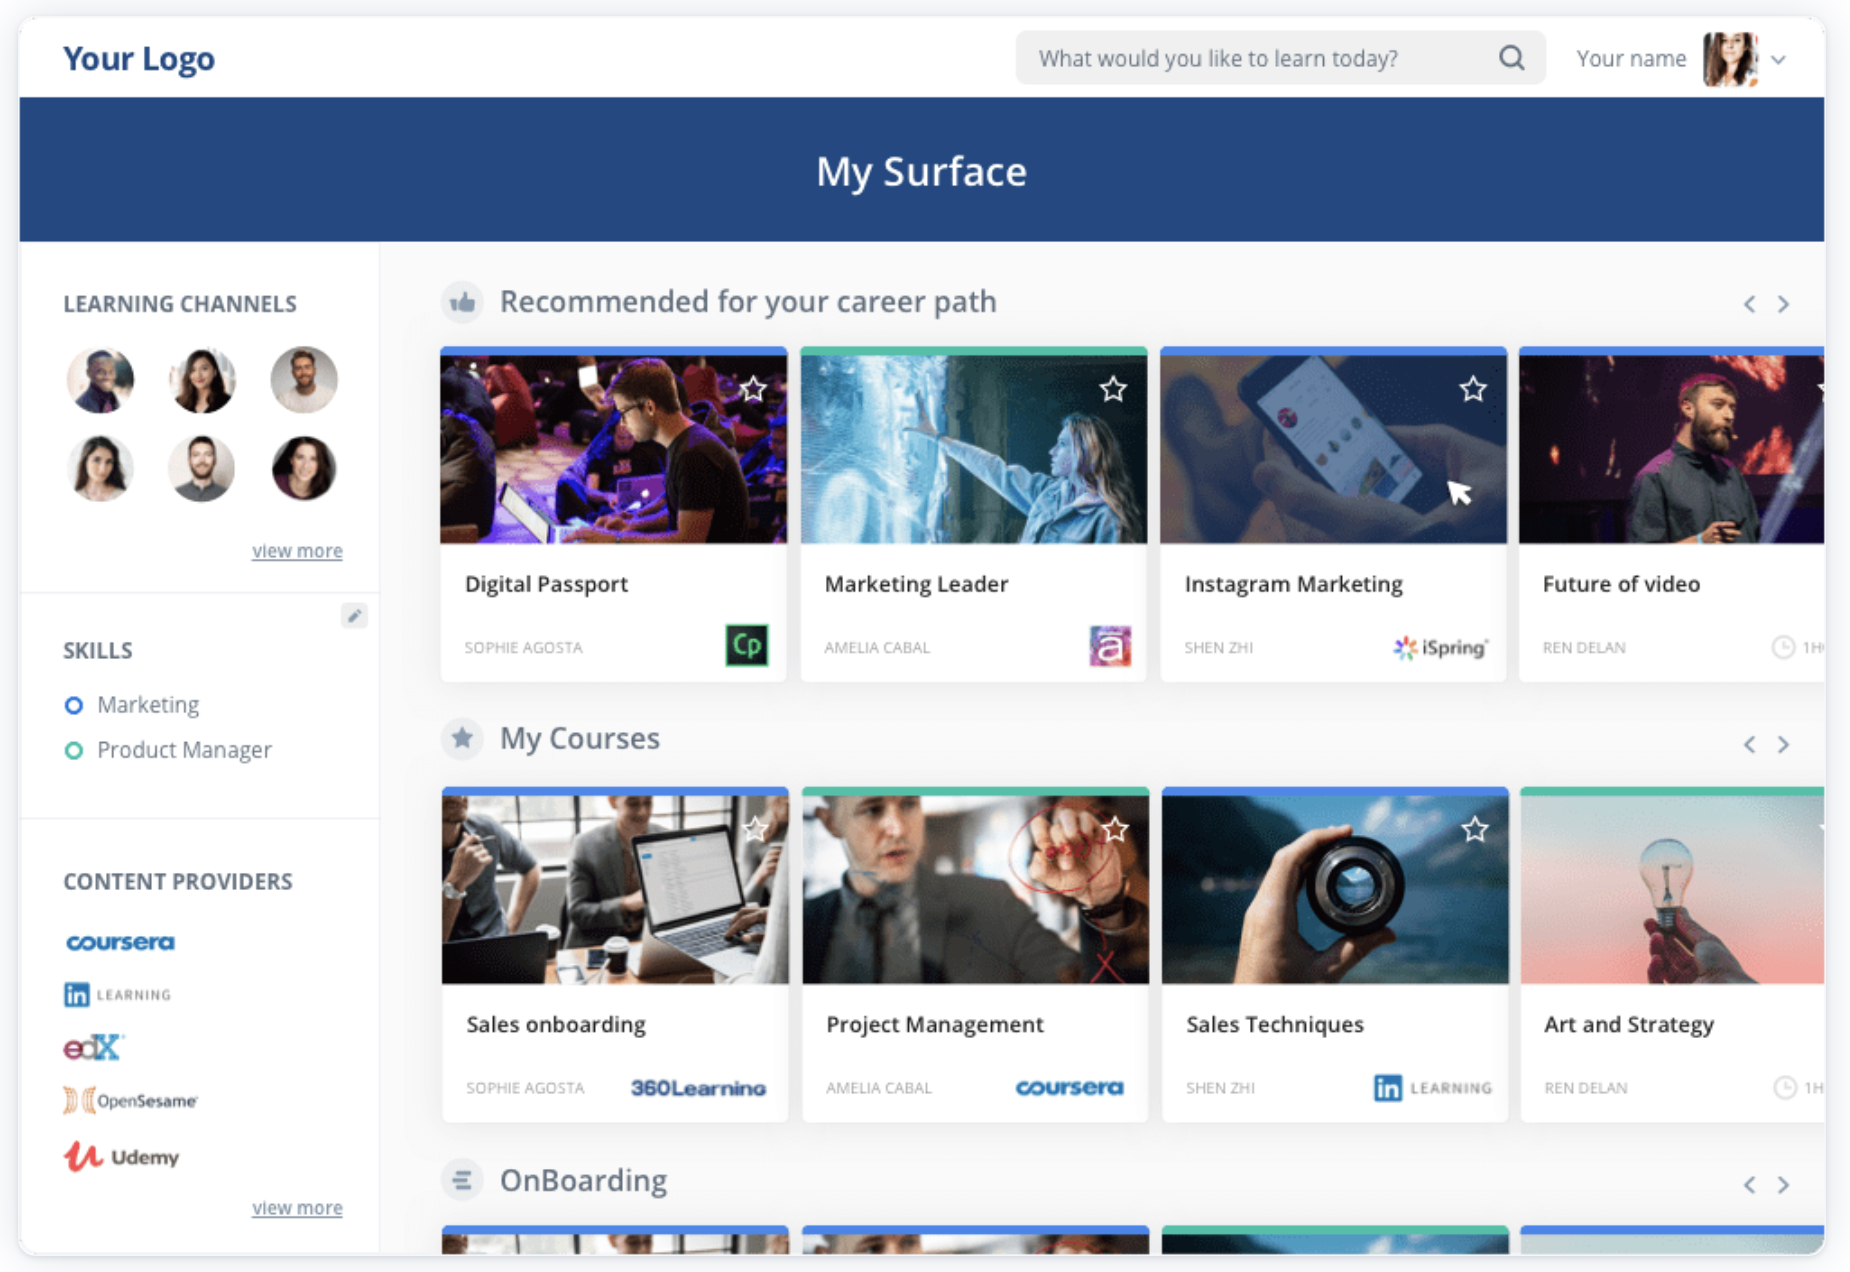1850x1272 pixels.
Task: Click the thumbs-up icon beside Recommended heading
Action: click(x=462, y=302)
